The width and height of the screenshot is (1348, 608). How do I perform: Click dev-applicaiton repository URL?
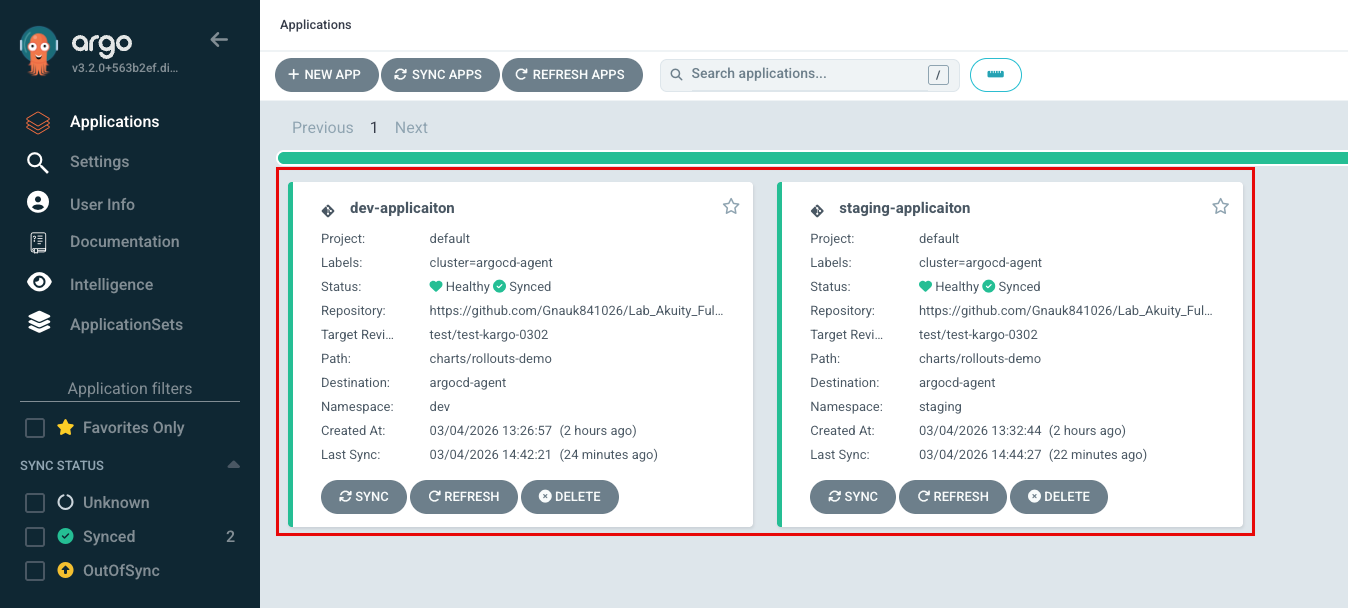[x=576, y=311]
